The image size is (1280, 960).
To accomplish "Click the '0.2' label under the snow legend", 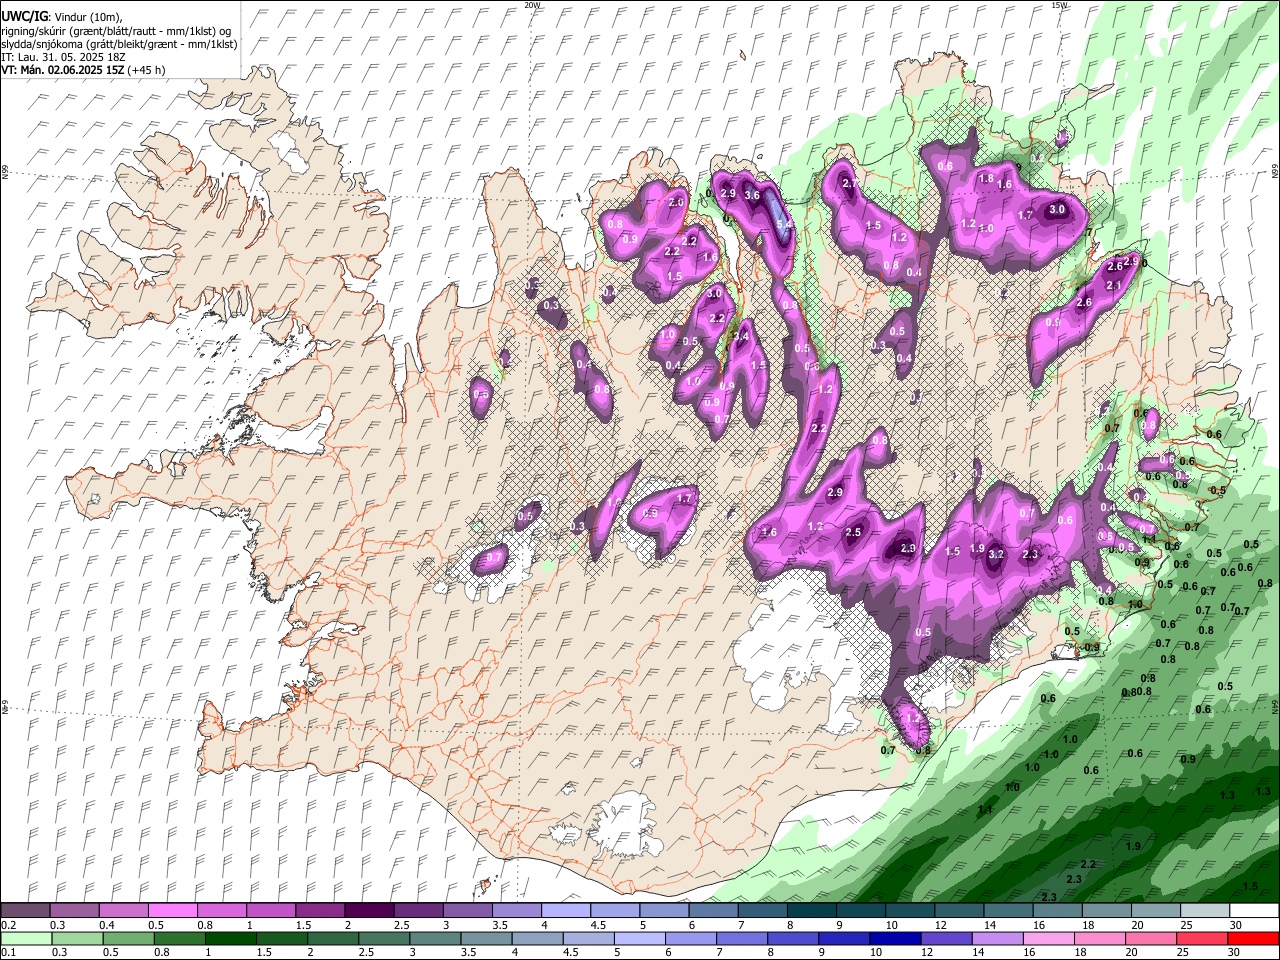I will [8, 925].
